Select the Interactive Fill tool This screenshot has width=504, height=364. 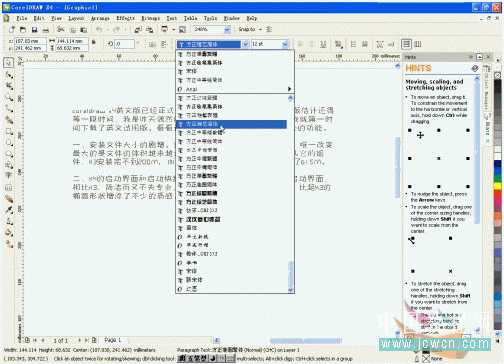(9, 244)
